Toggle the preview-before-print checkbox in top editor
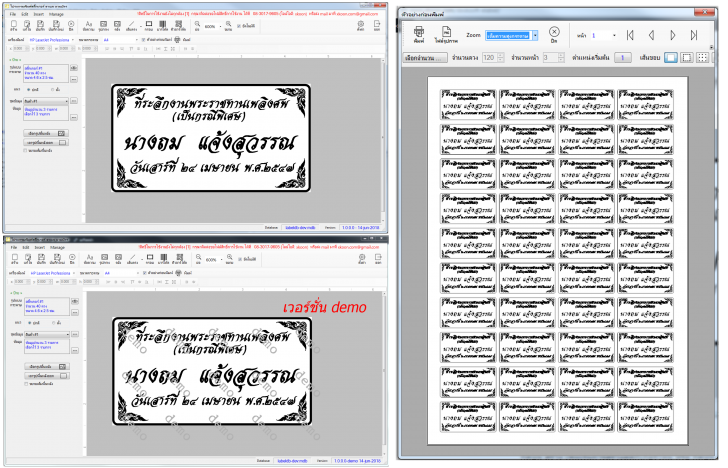Image resolution: width=728 pixels, height=468 pixels. coord(143,40)
